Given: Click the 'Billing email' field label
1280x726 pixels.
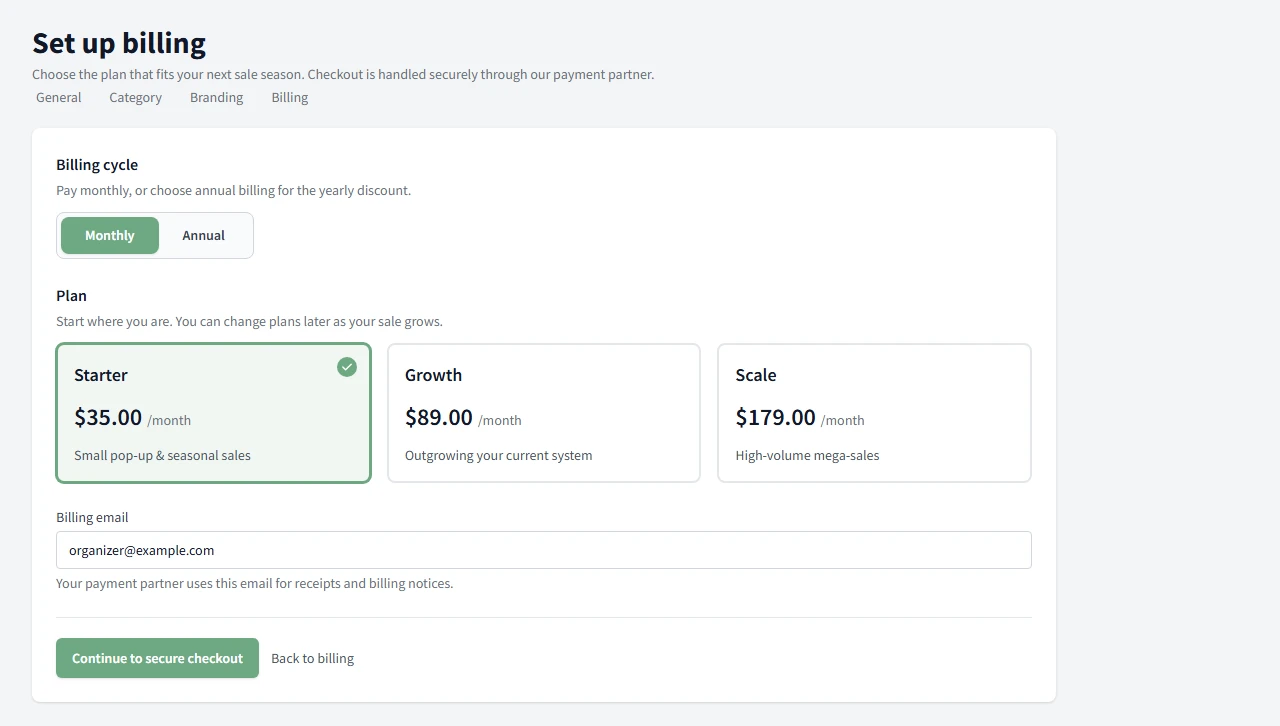Looking at the screenshot, I should [92, 518].
